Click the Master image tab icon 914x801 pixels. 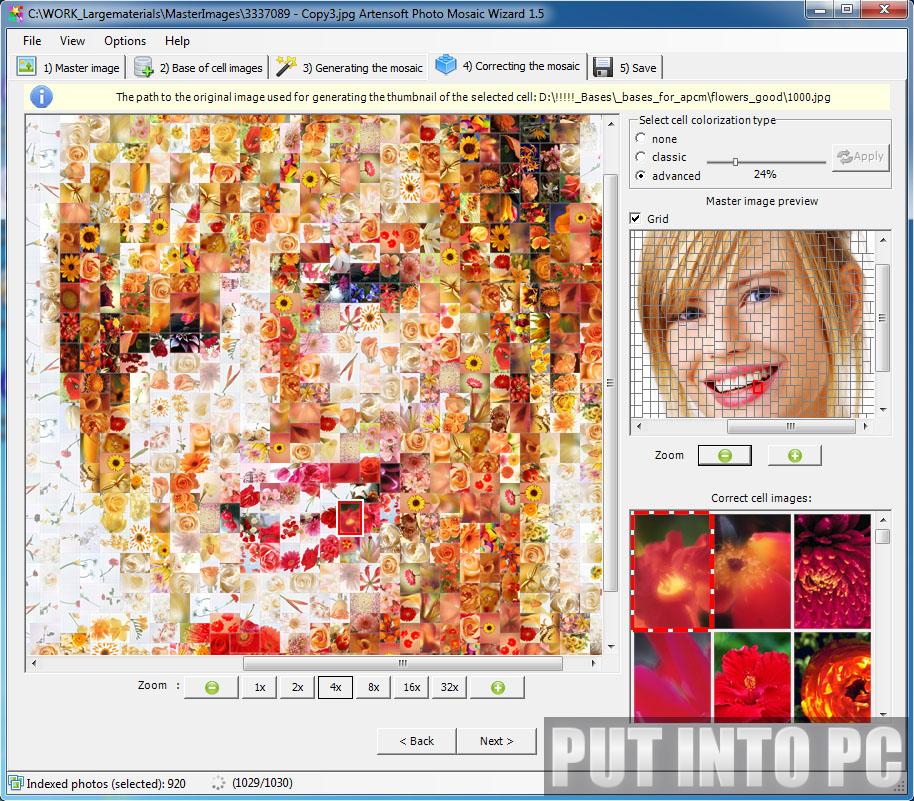(x=25, y=67)
